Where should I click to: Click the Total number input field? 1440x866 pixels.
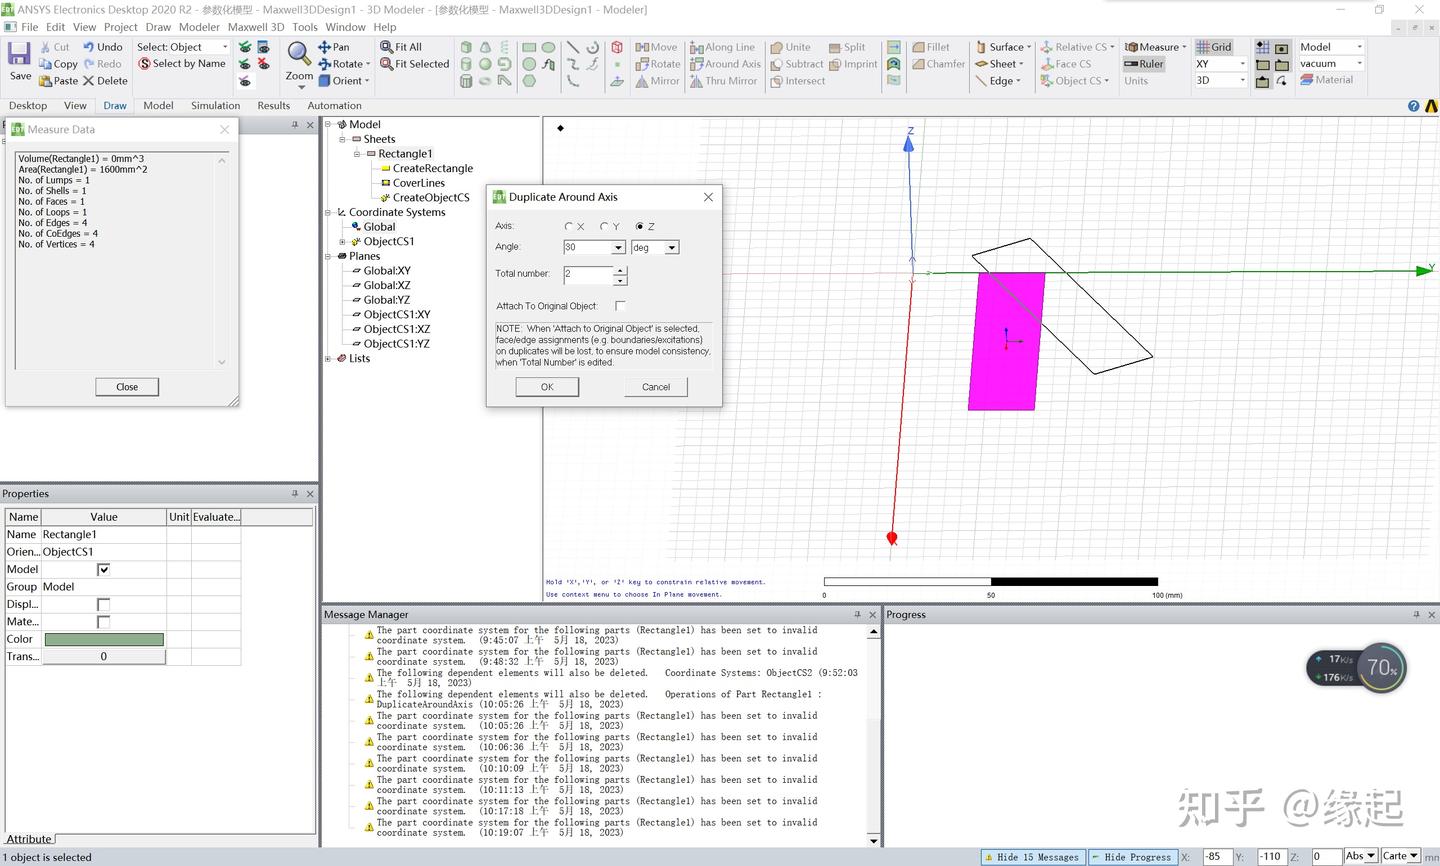point(588,274)
